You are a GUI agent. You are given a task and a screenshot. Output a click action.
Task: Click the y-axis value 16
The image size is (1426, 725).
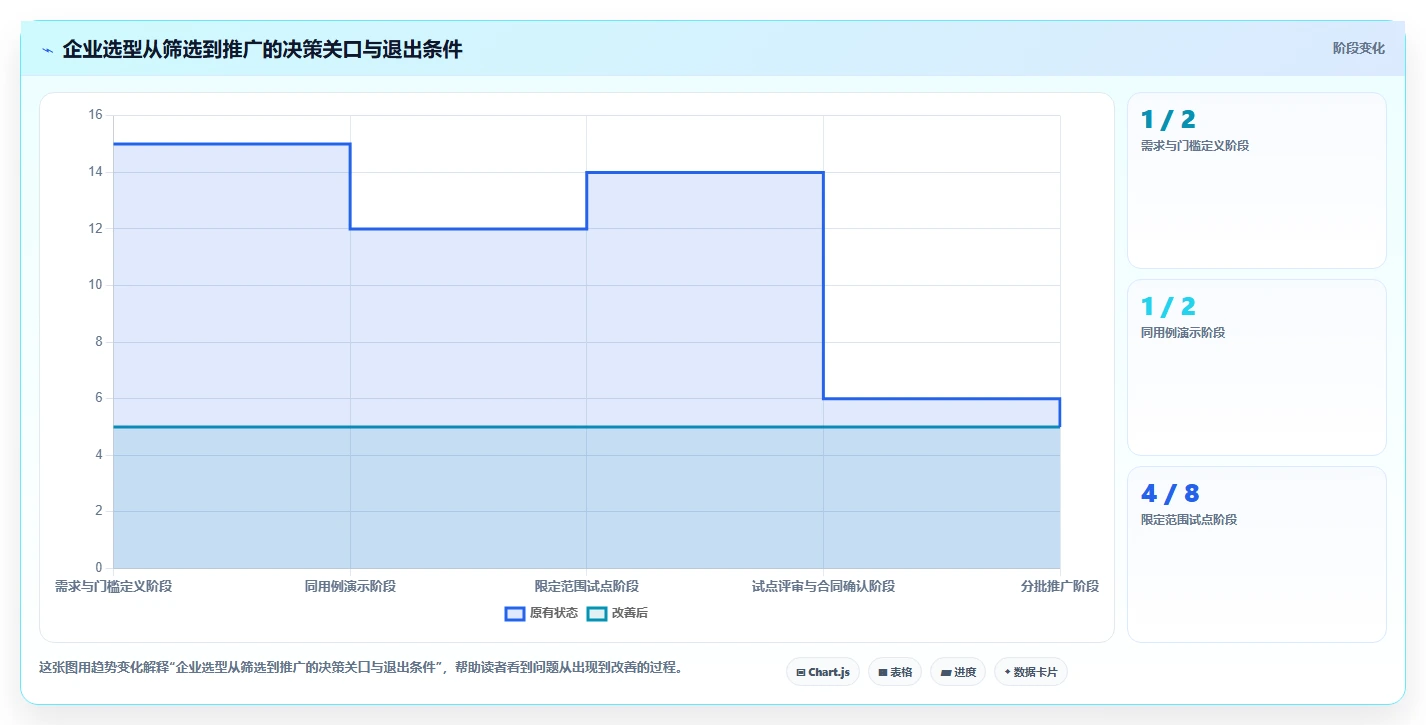[96, 115]
